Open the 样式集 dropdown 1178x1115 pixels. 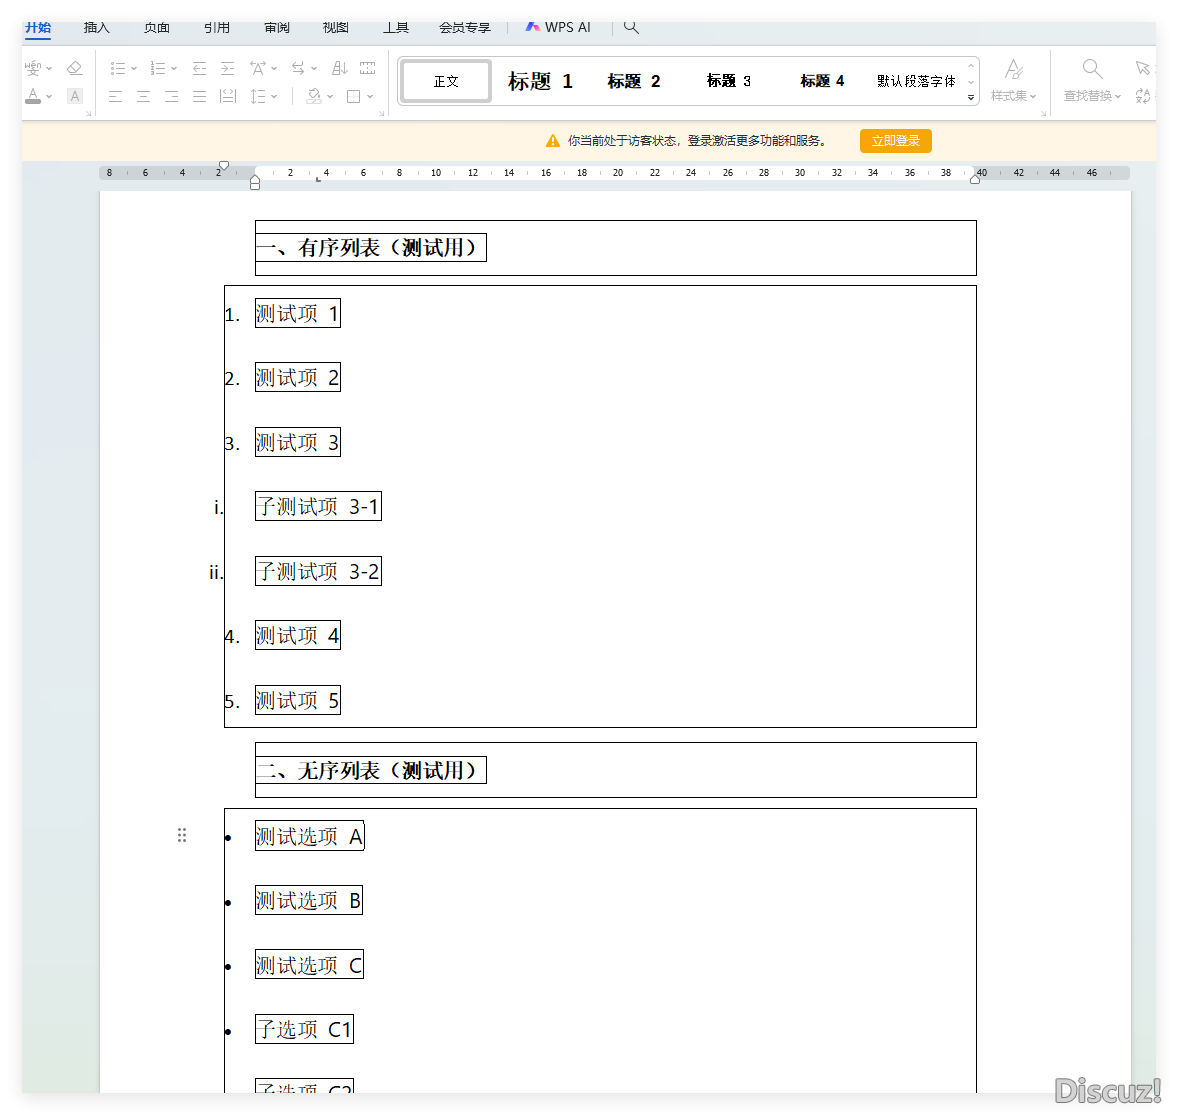pyautogui.click(x=1013, y=96)
